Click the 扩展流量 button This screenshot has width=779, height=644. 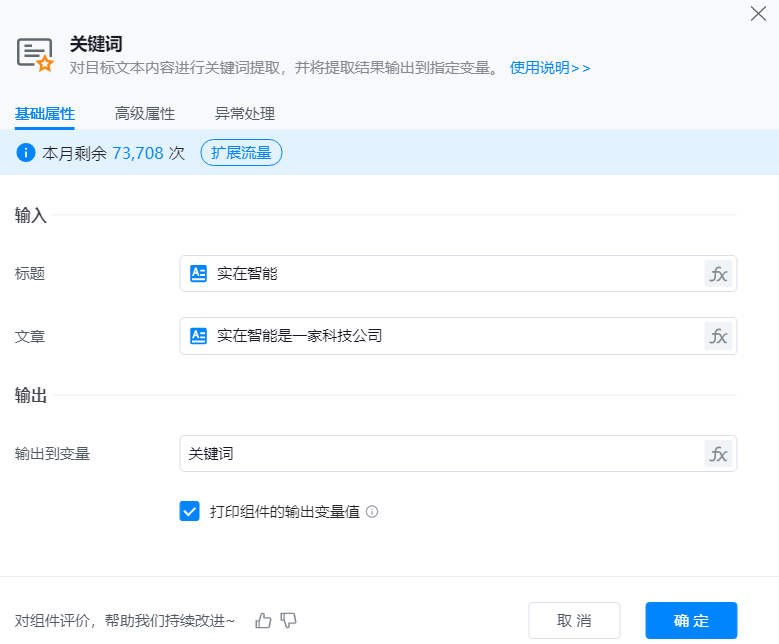pyautogui.click(x=241, y=153)
